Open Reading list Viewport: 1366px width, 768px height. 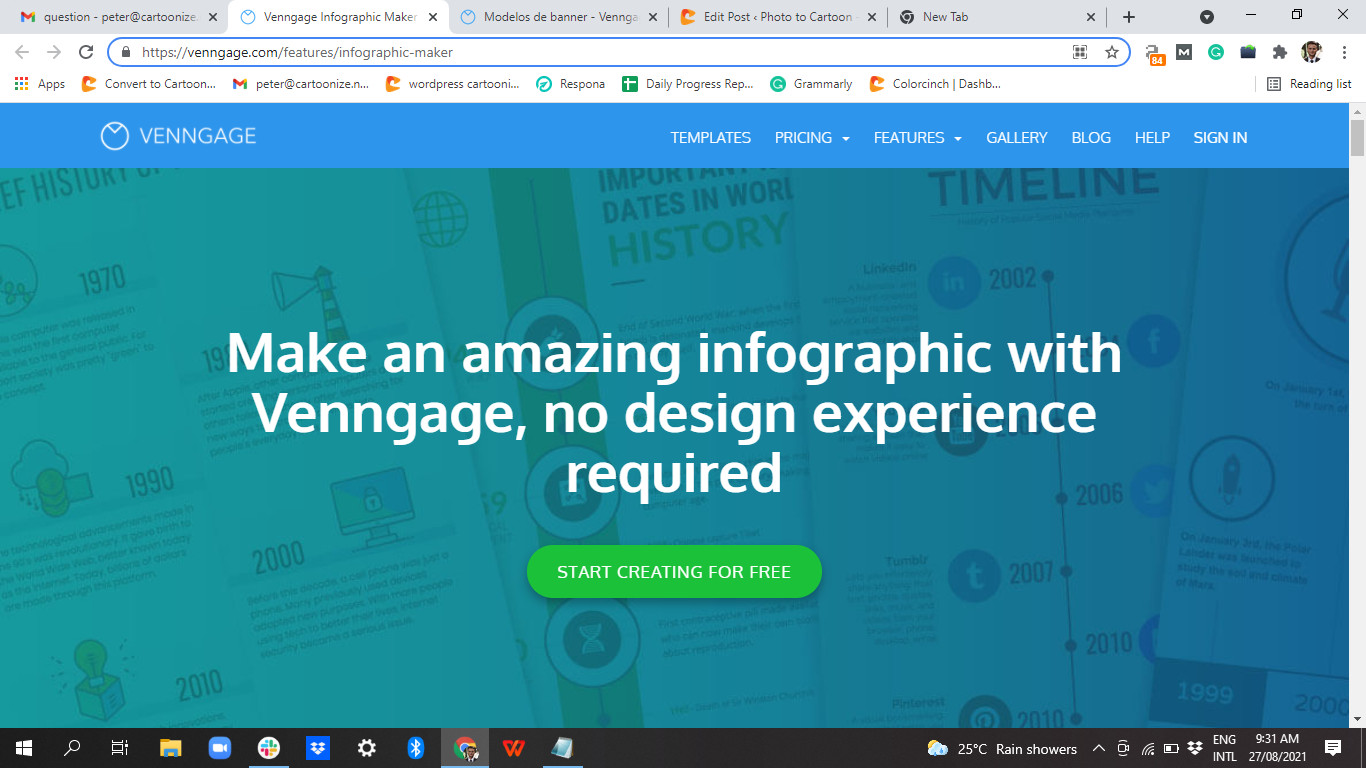pyautogui.click(x=1309, y=84)
